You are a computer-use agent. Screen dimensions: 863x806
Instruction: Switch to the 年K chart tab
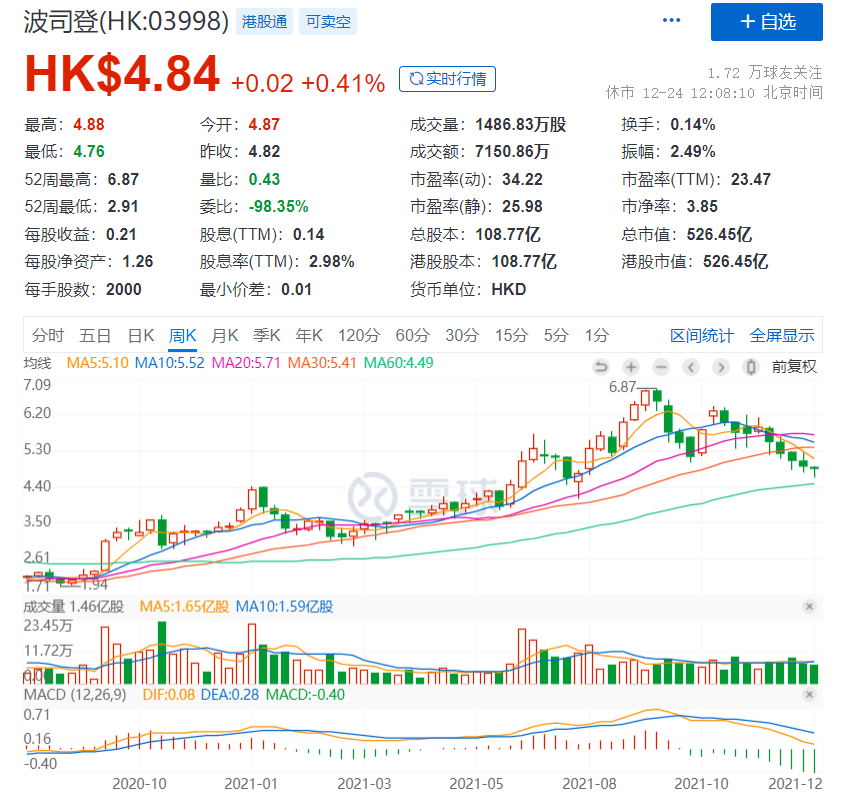coord(309,335)
